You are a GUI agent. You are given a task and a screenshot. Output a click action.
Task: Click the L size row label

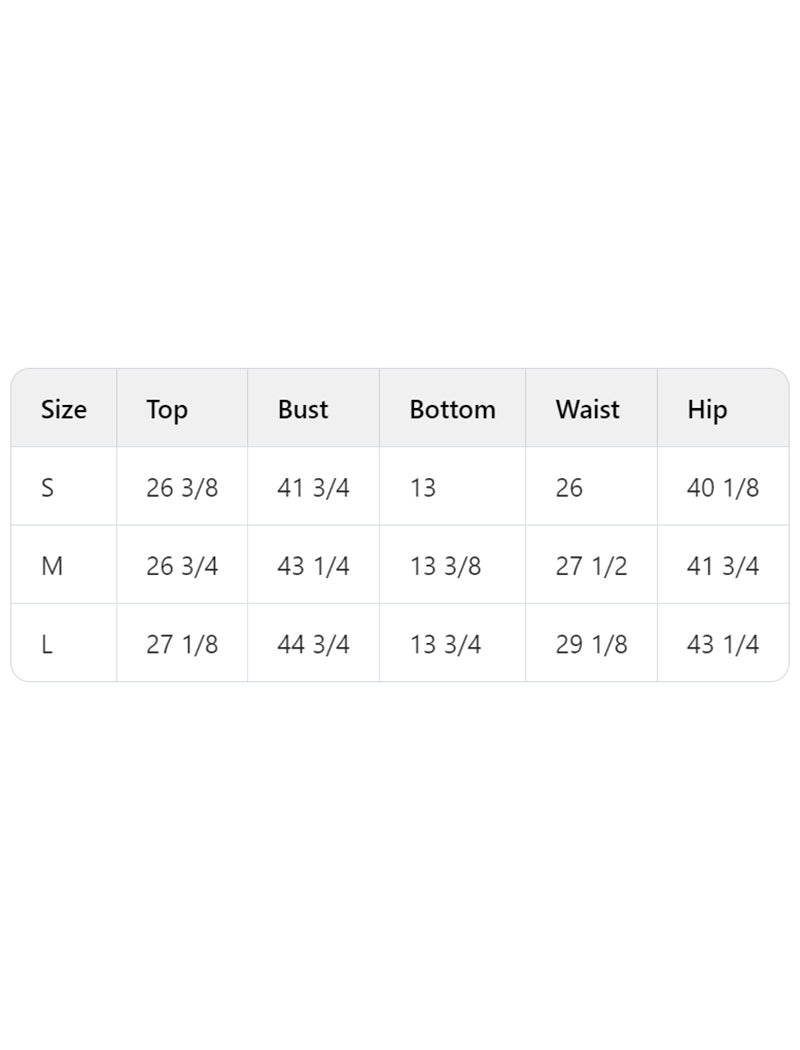click(46, 644)
